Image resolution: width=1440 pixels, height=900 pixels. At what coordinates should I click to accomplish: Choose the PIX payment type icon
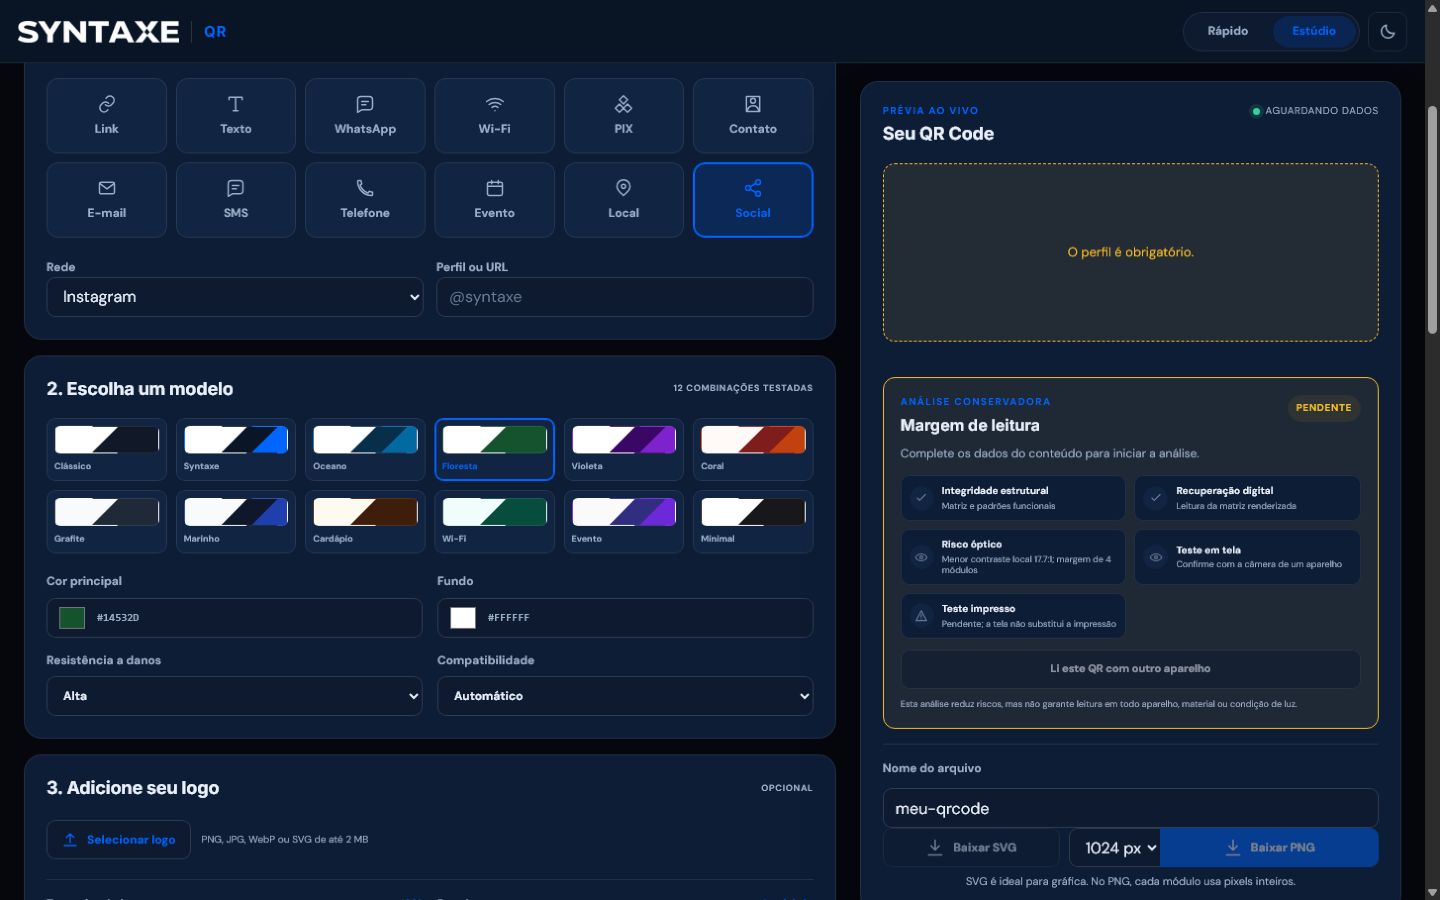pyautogui.click(x=624, y=104)
